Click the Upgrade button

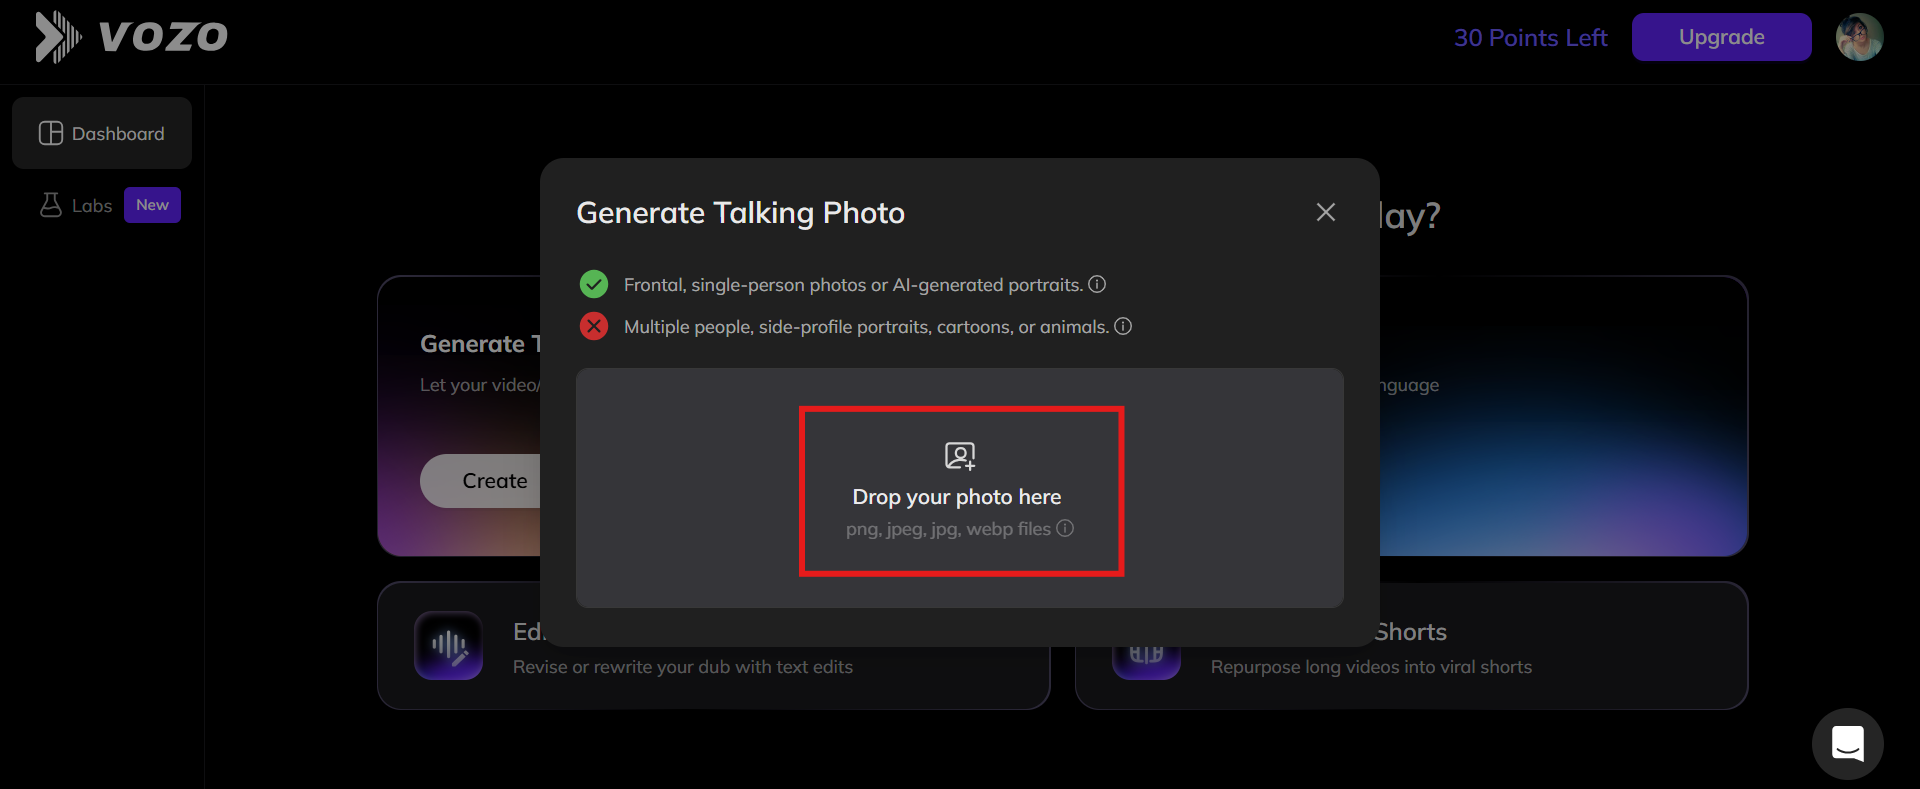tap(1721, 36)
